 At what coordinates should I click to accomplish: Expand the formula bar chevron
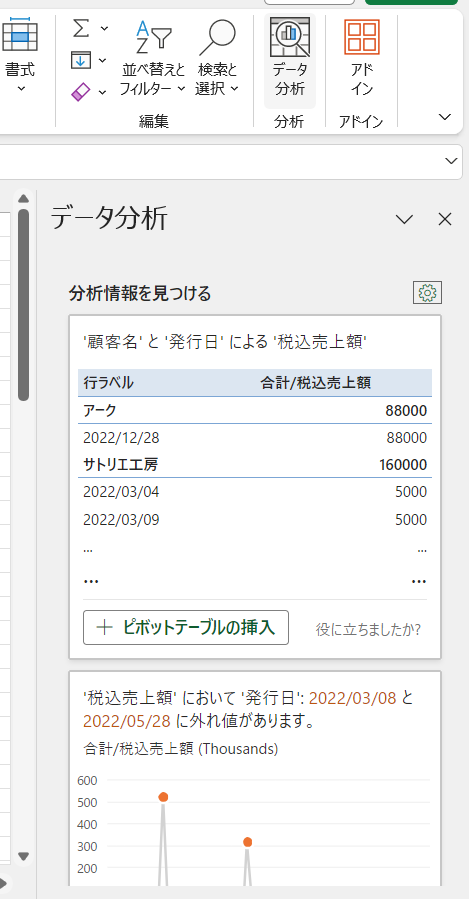click(x=452, y=161)
